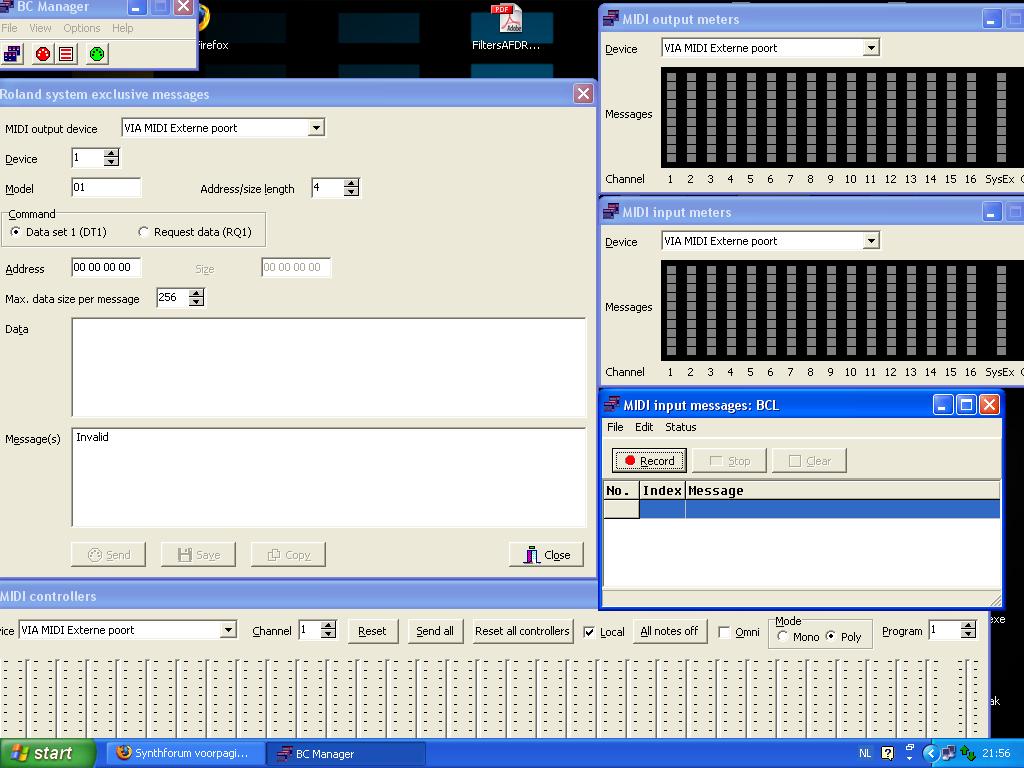Click the taskbar clock showing 21:56

point(996,753)
